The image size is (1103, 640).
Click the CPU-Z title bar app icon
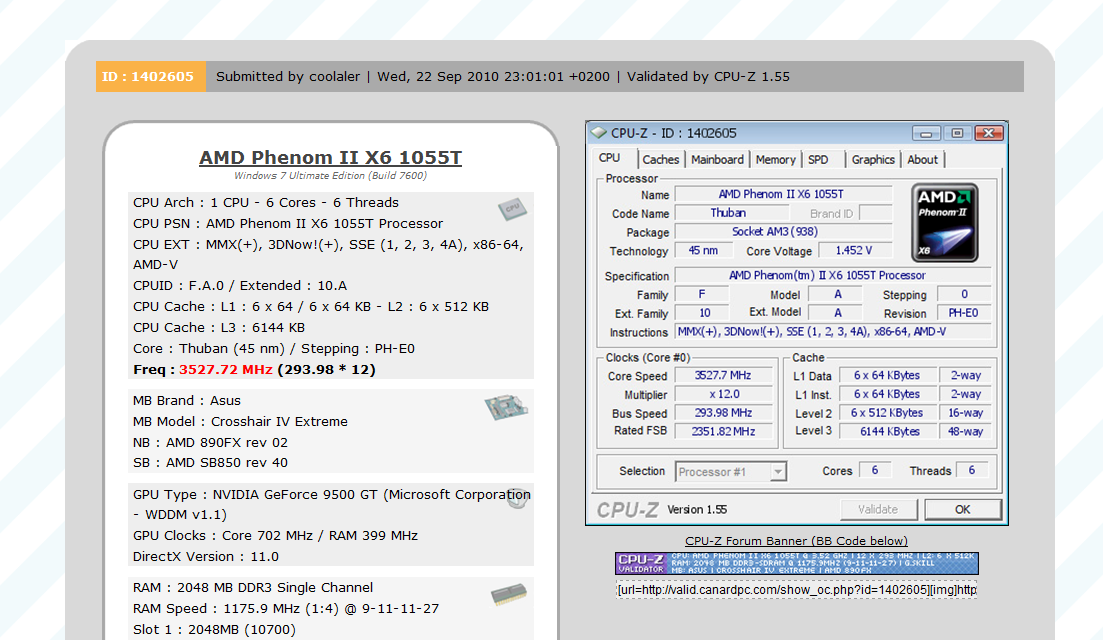pyautogui.click(x=599, y=133)
